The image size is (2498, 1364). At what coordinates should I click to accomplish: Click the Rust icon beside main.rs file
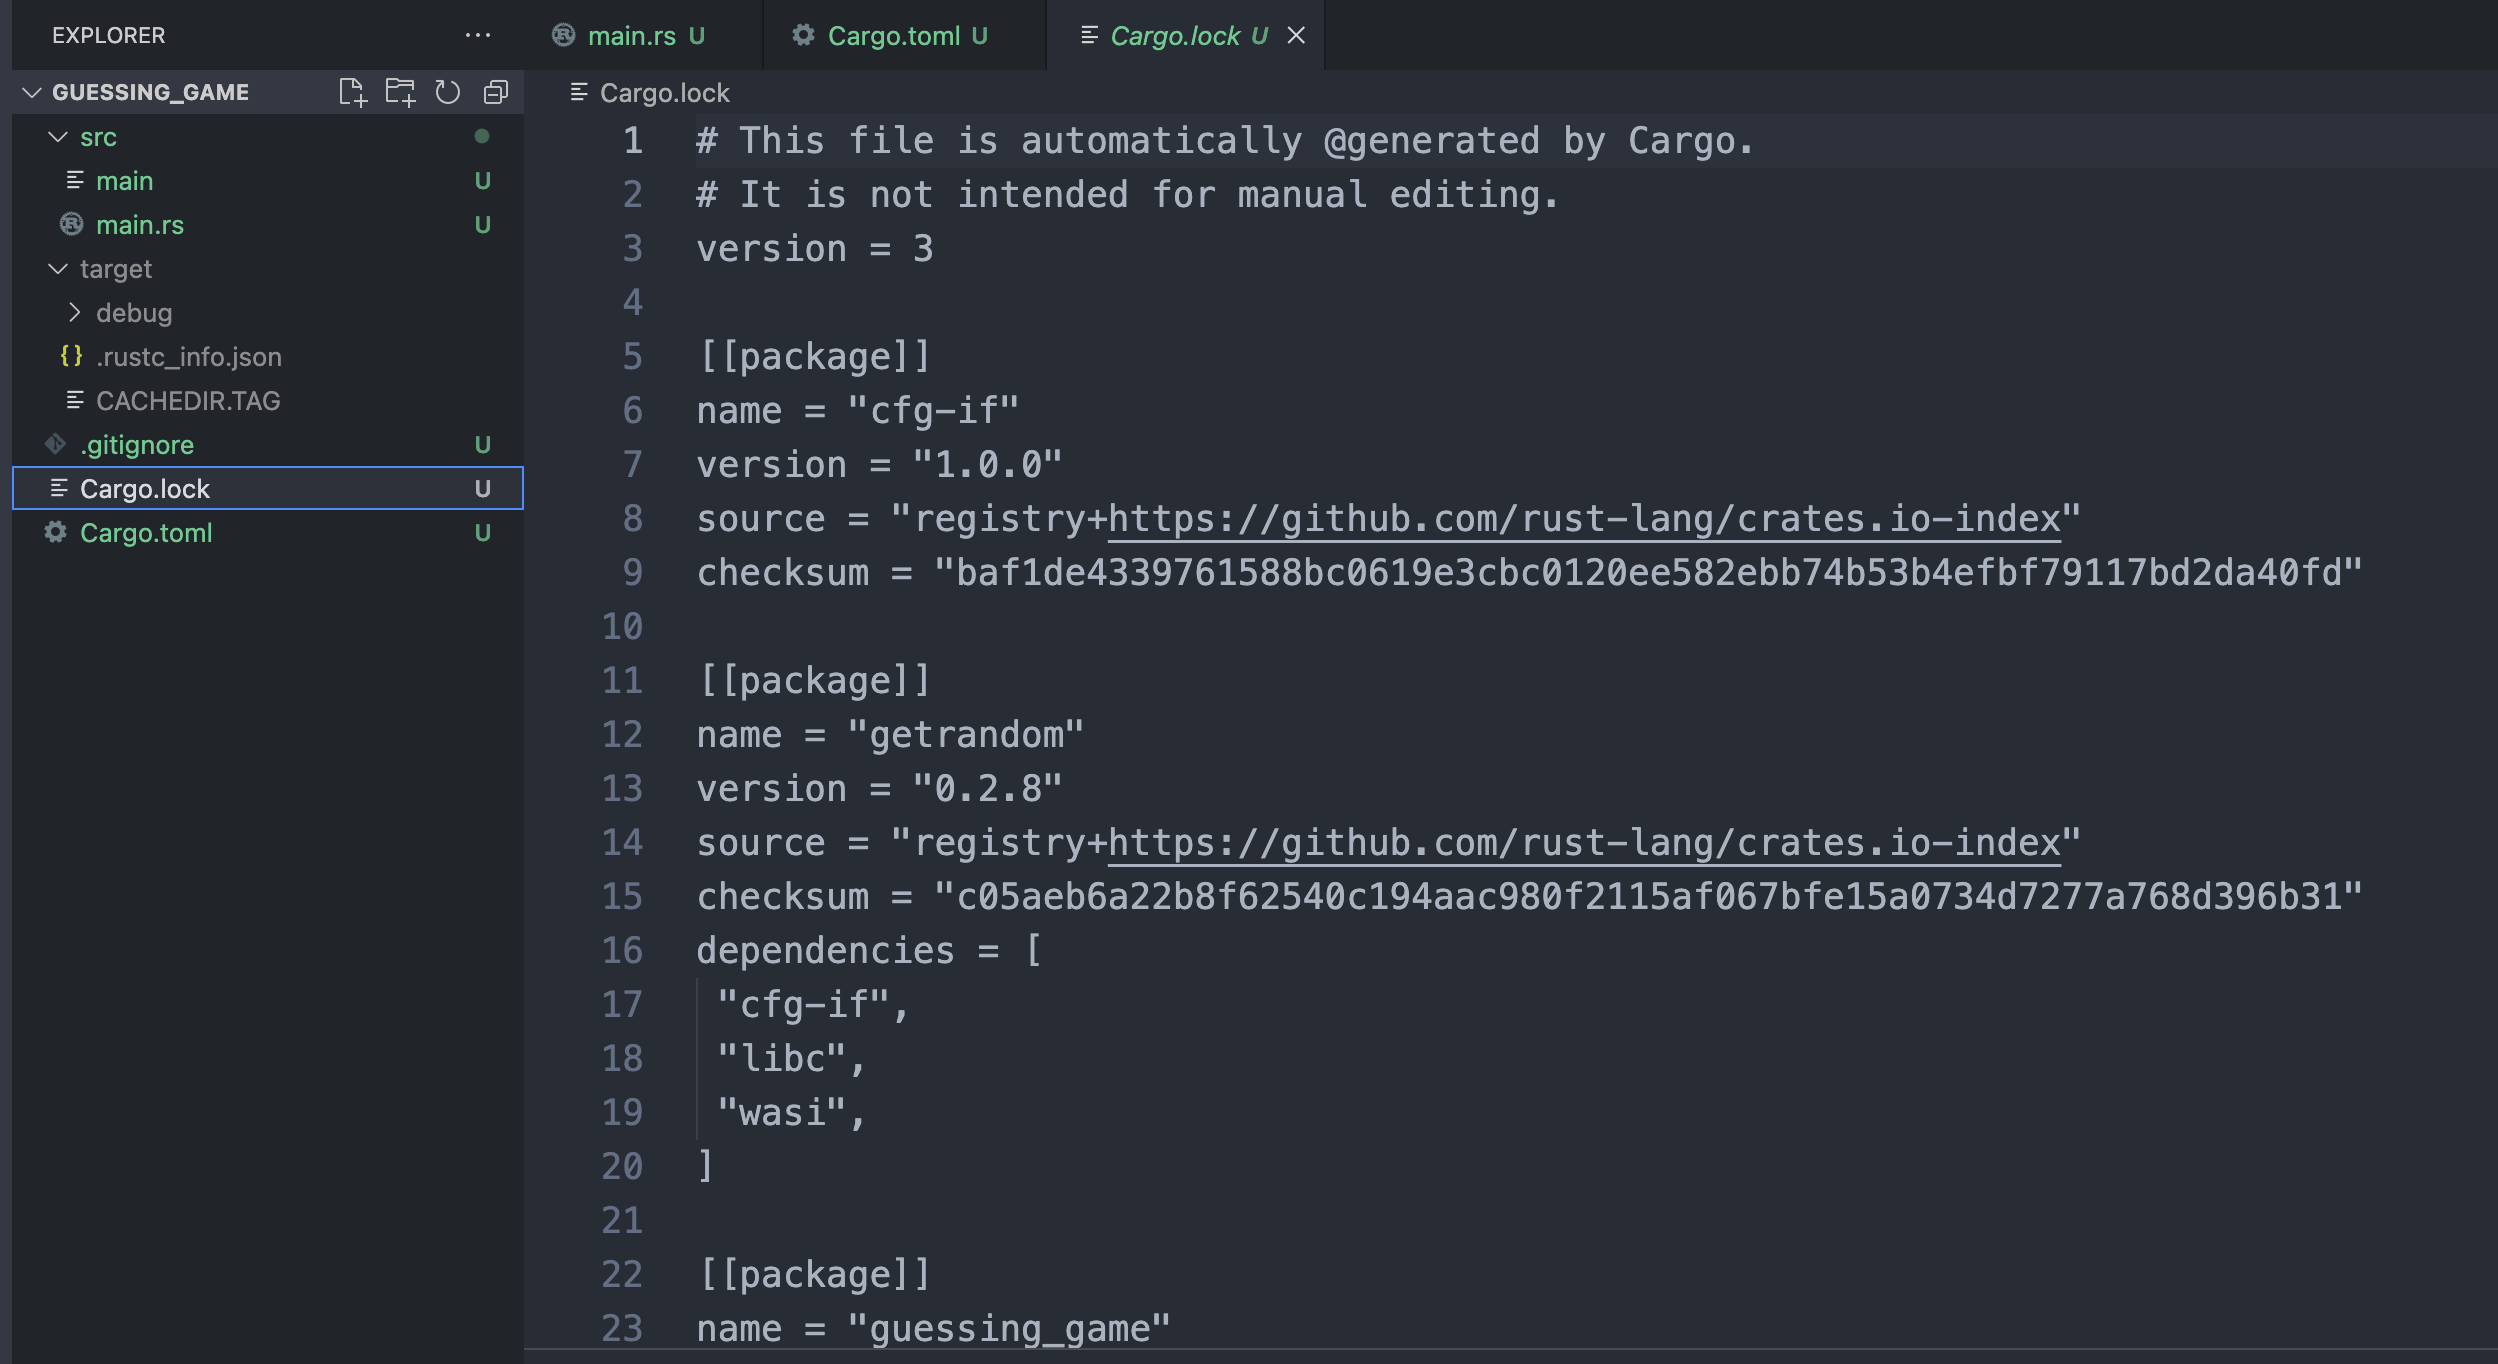pos(71,224)
